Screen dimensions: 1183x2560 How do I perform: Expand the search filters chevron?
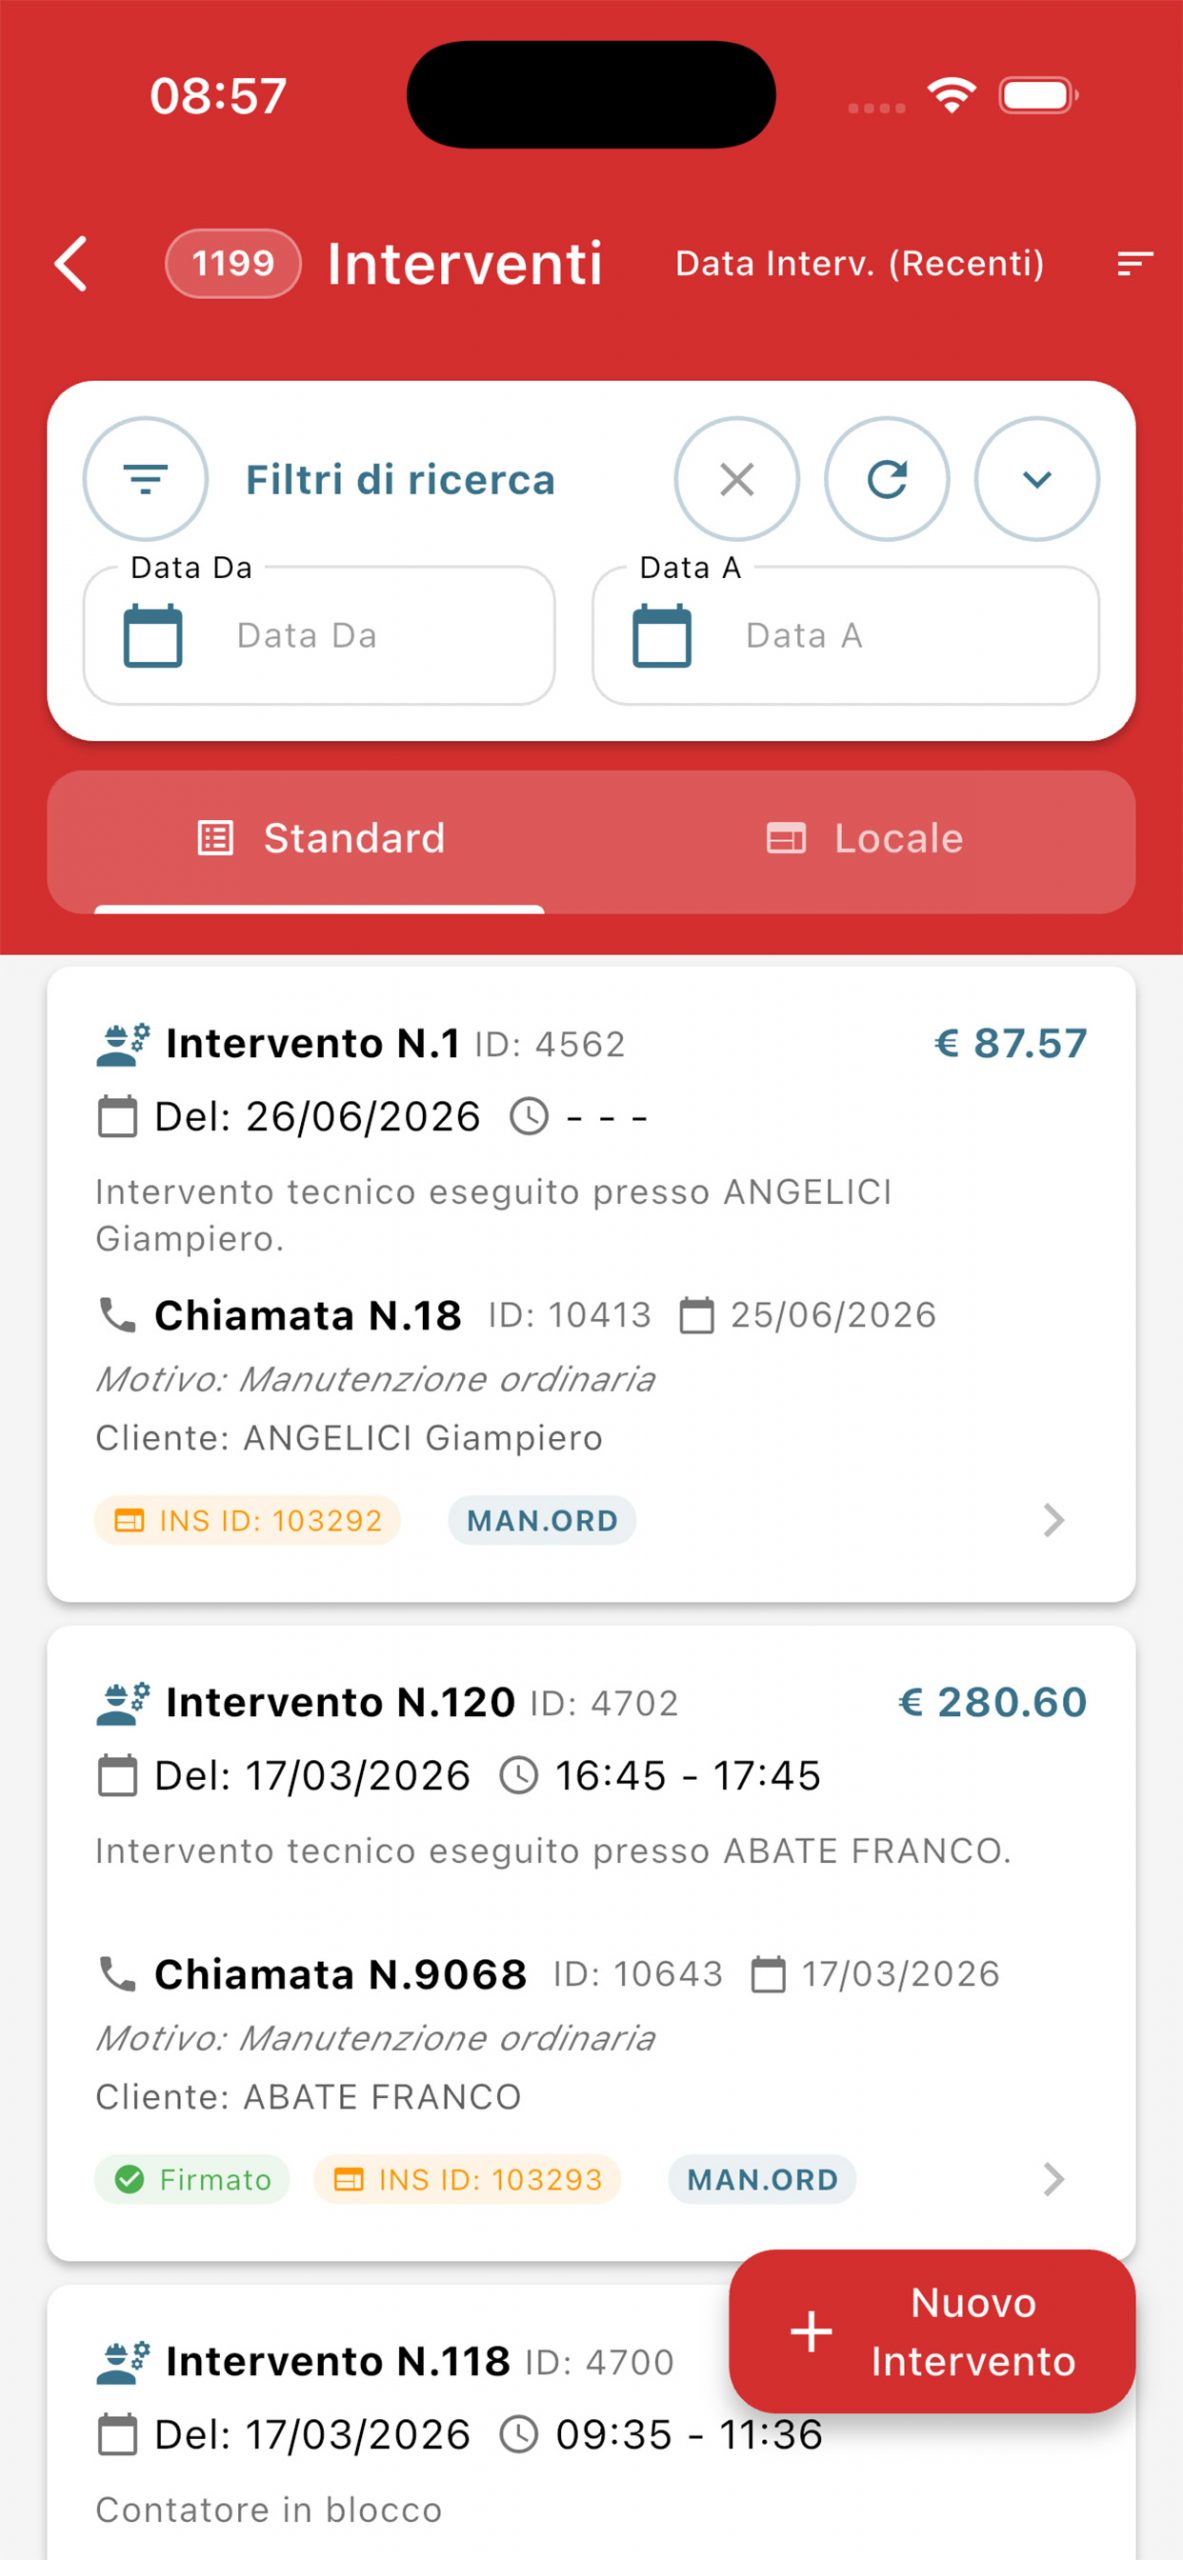tap(1037, 479)
